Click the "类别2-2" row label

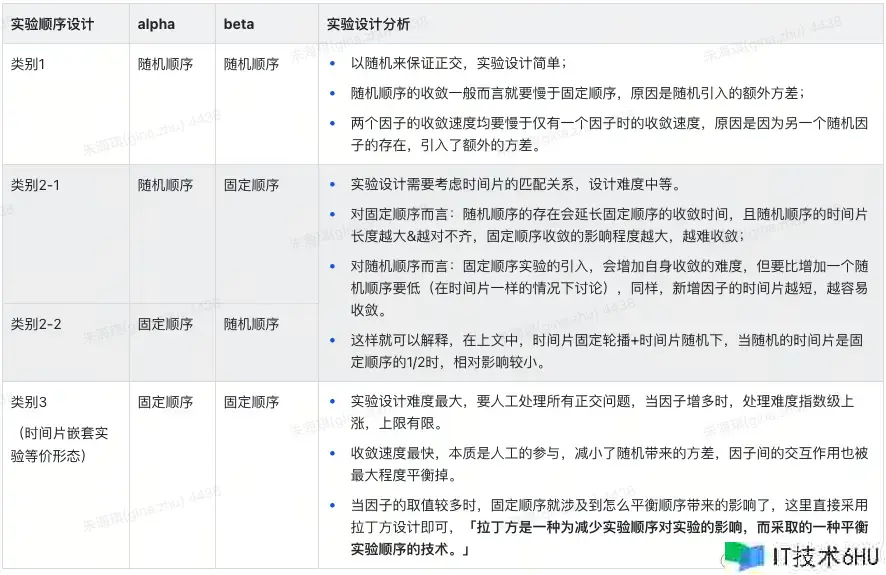point(36,324)
